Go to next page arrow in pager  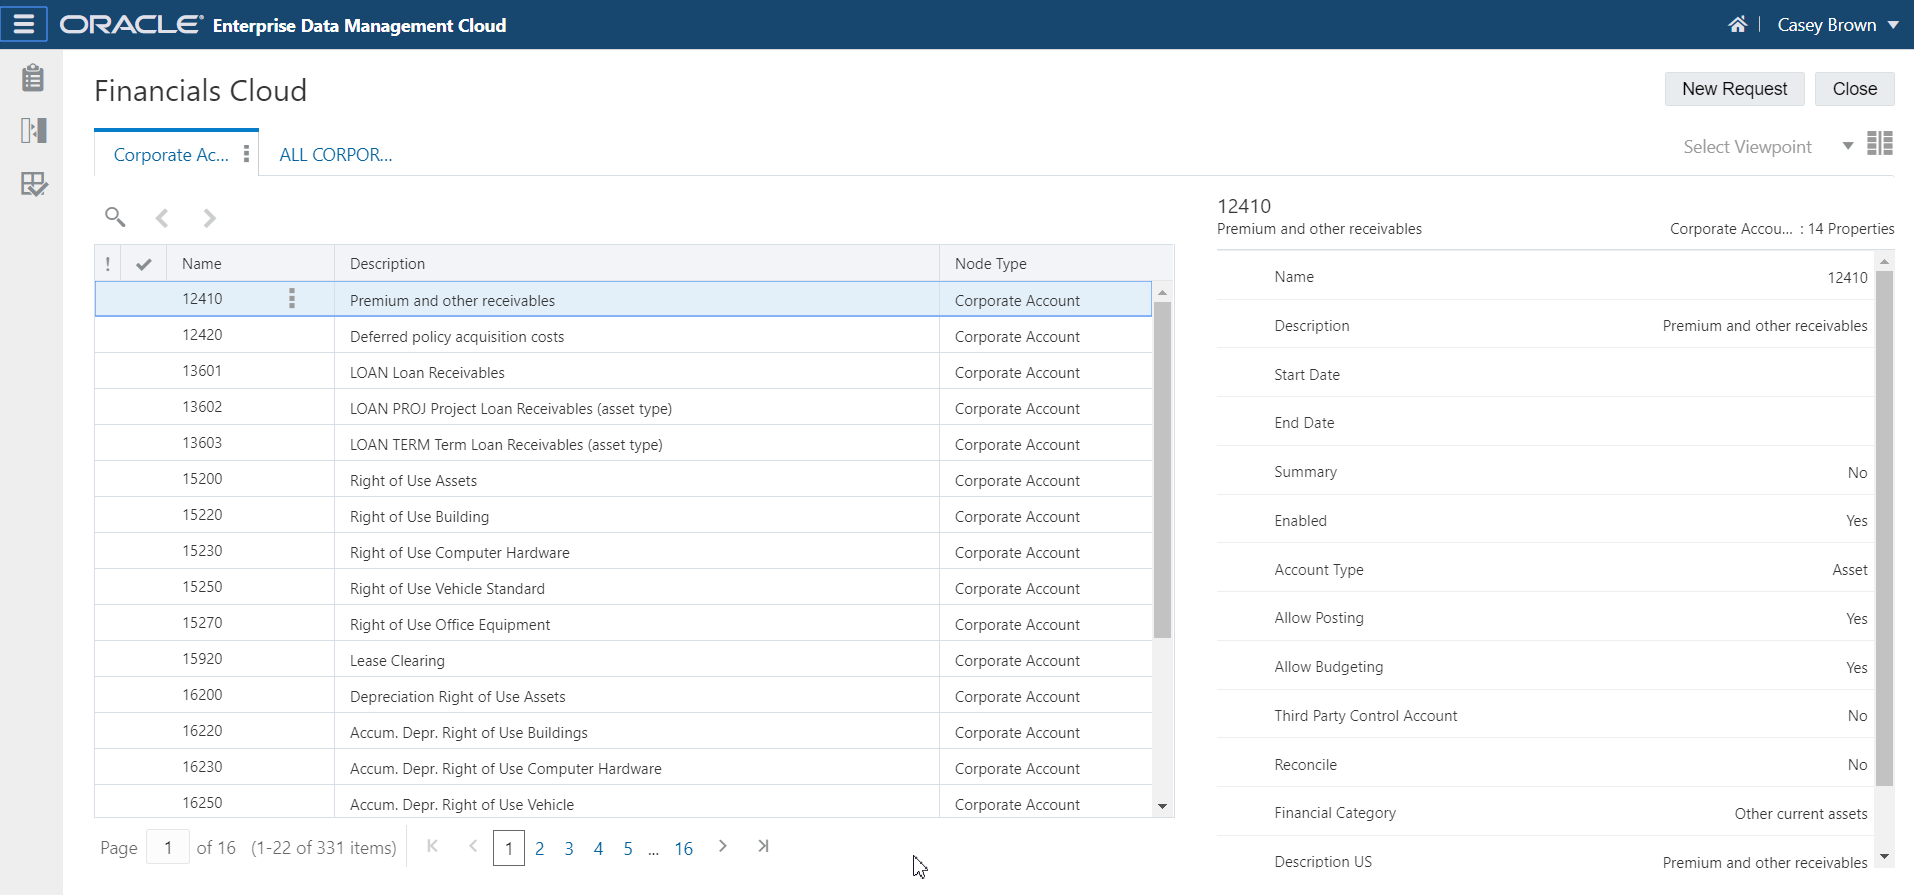click(723, 846)
